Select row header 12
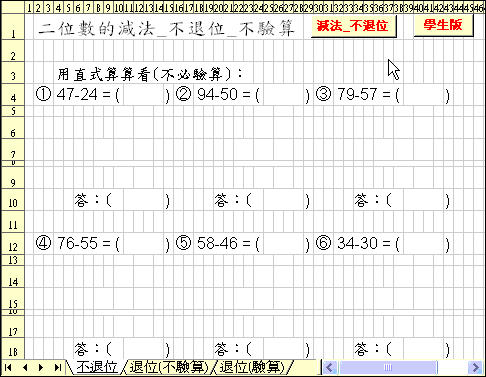Image resolution: width=486 pixels, height=377 pixels. tap(13, 244)
